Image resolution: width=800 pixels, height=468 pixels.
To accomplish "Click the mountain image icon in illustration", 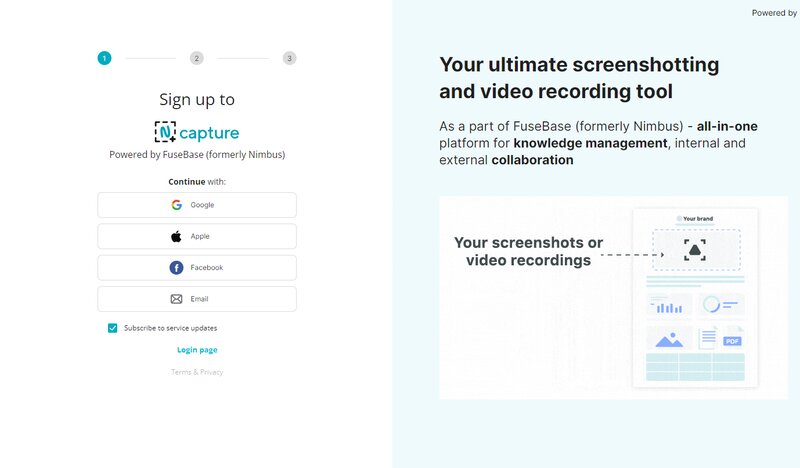I will [x=669, y=339].
